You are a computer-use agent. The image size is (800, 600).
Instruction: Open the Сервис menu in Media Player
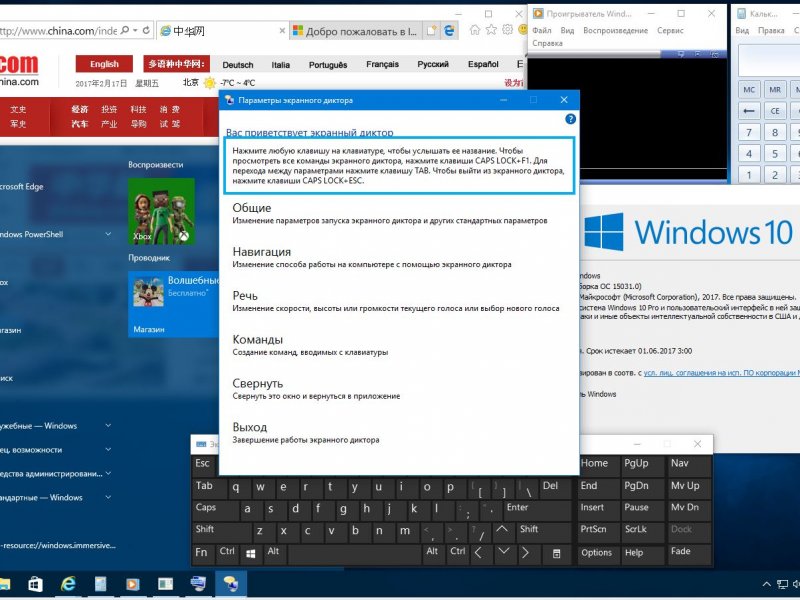click(670, 31)
